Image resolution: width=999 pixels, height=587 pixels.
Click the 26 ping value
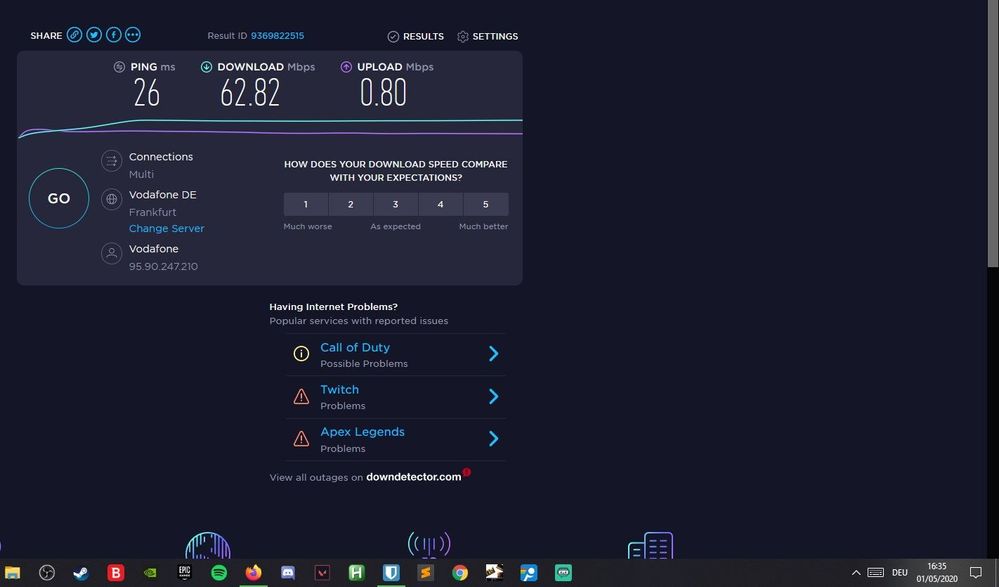[x=147, y=93]
